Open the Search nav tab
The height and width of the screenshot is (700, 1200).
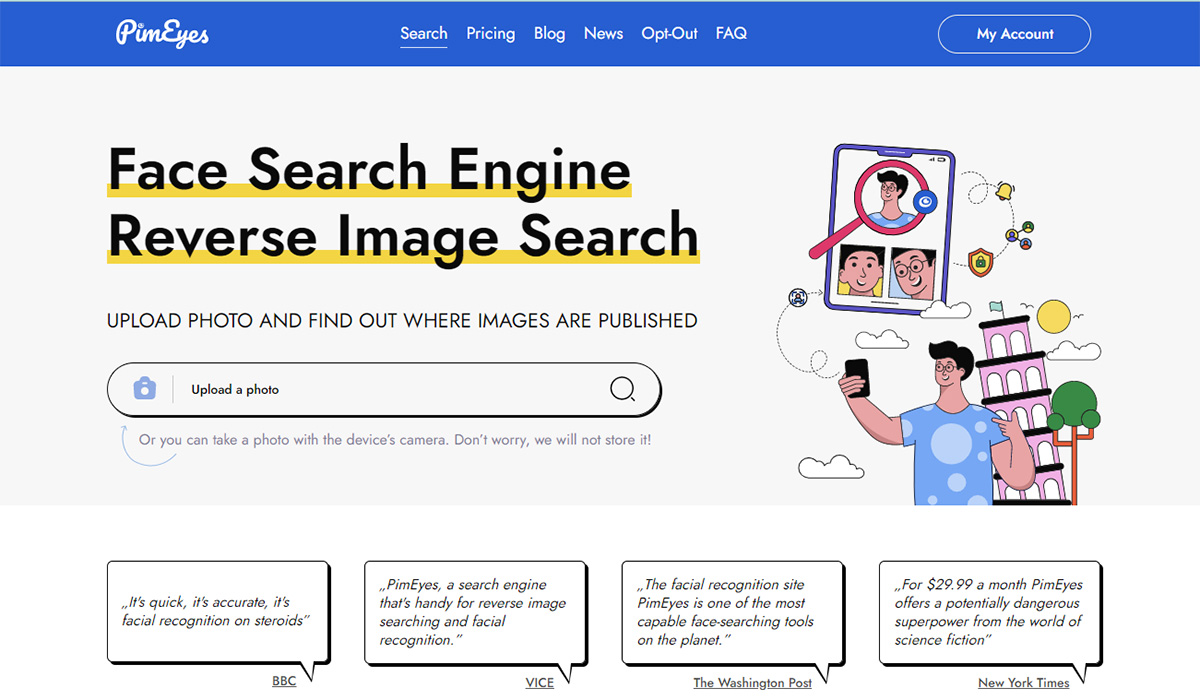pyautogui.click(x=424, y=33)
